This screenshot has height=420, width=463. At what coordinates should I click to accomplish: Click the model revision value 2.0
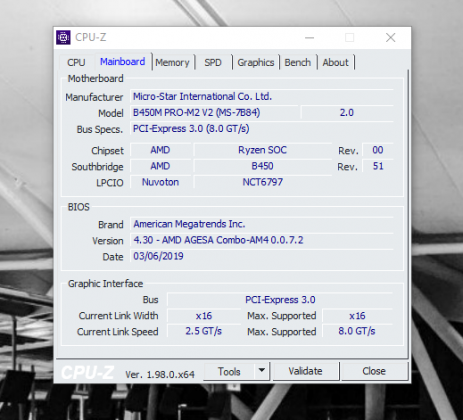tap(347, 113)
